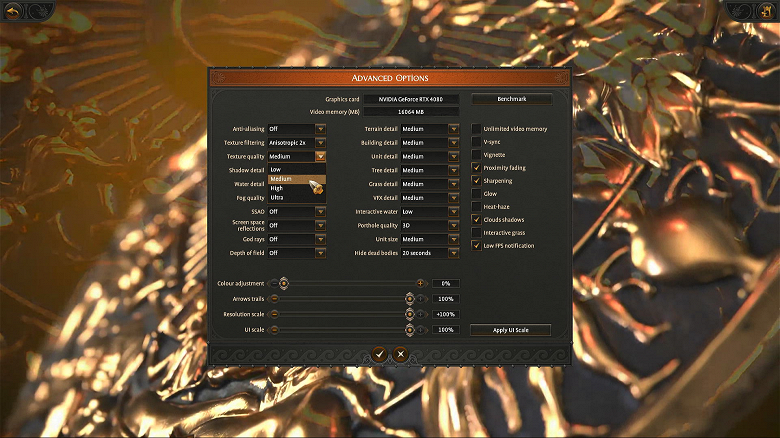The height and width of the screenshot is (438, 780).
Task: Run the Benchmark
Action: [x=511, y=99]
